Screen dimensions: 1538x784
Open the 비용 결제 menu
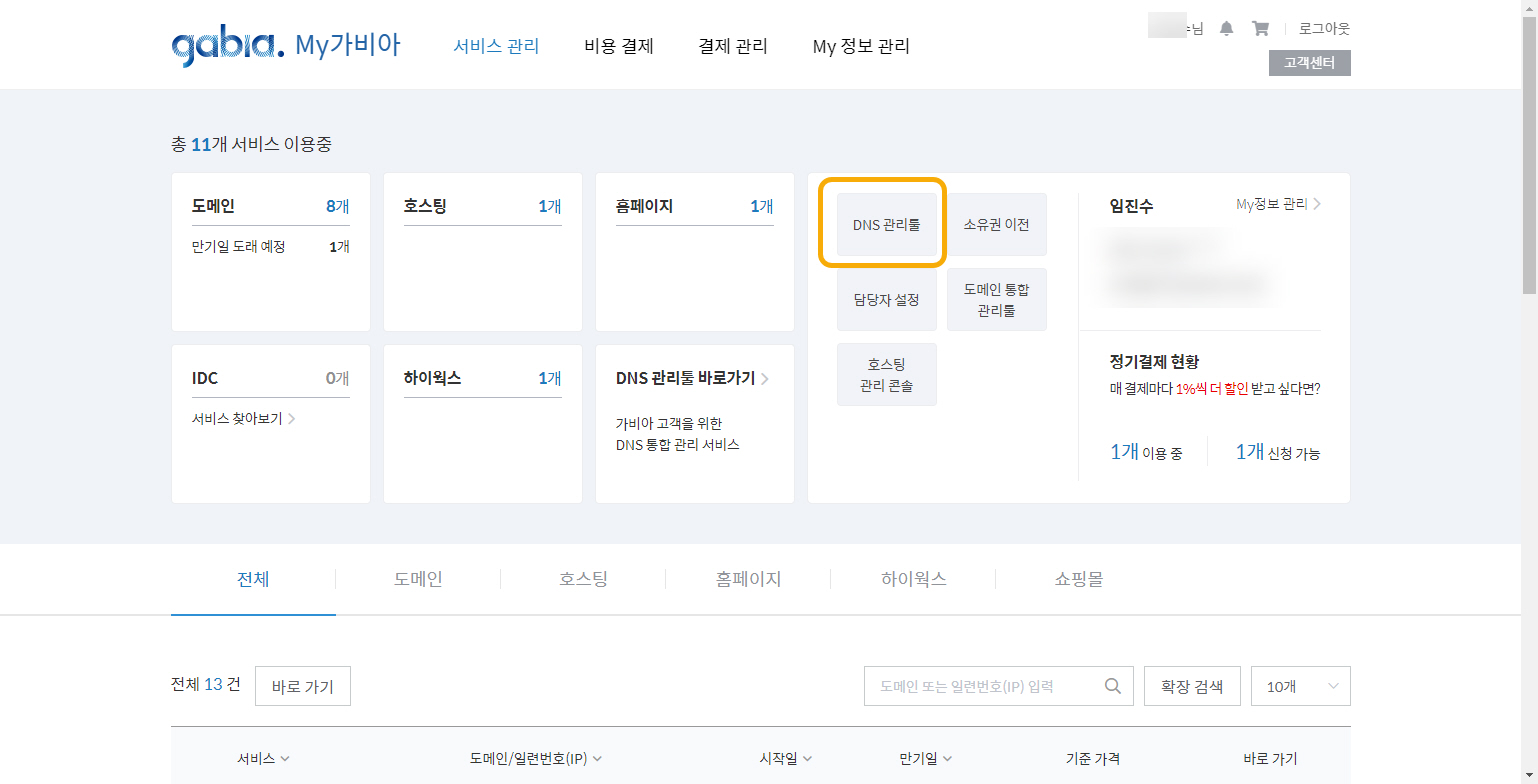pos(619,46)
